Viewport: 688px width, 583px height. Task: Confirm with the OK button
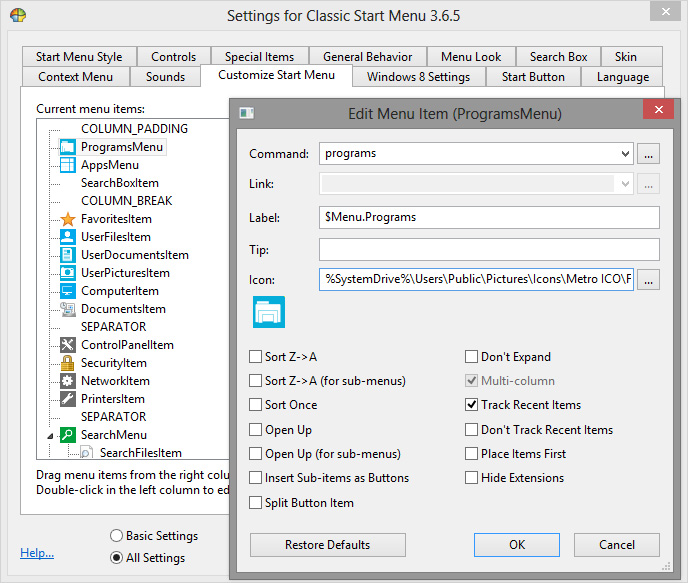(517, 544)
